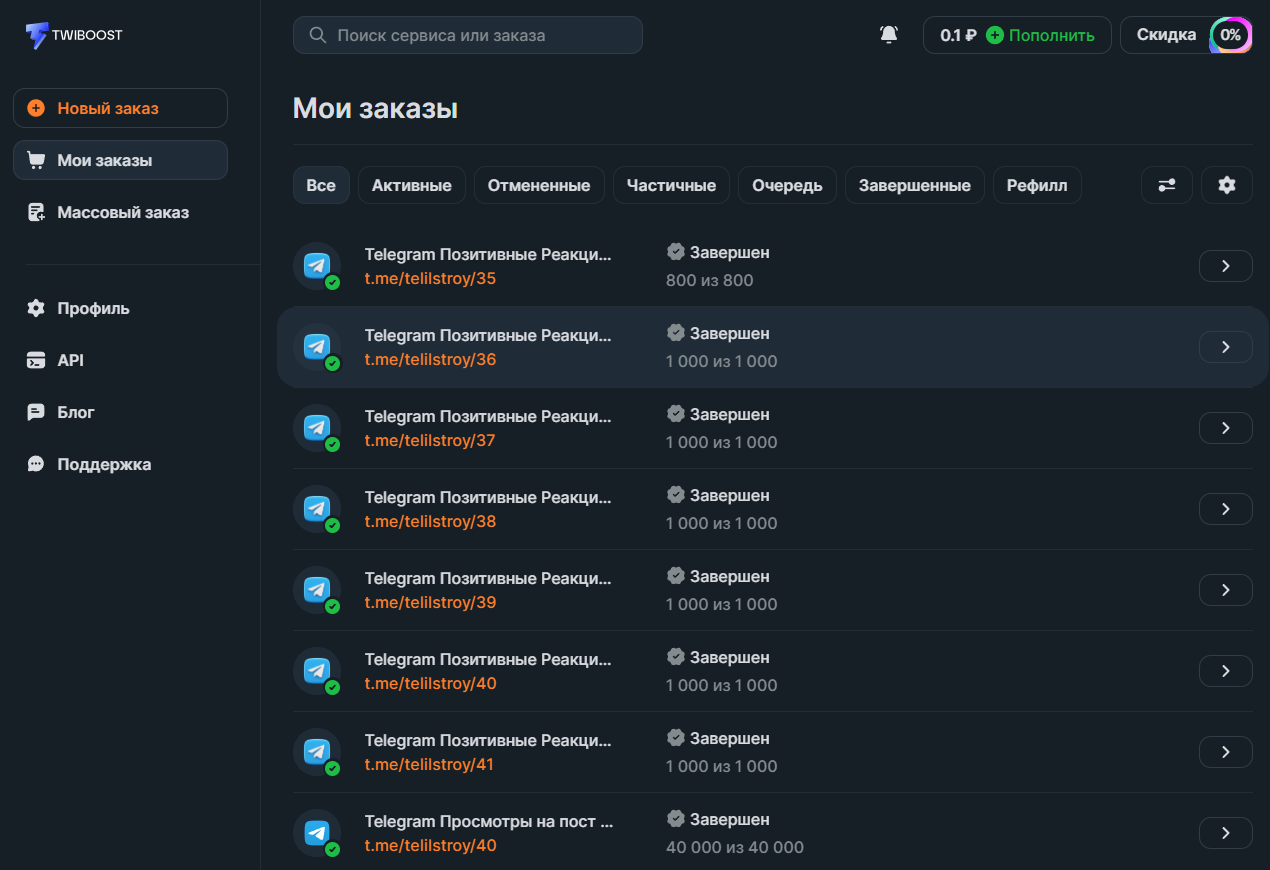The height and width of the screenshot is (870, 1270).
Task: Show Завершенные orders tab
Action: [x=914, y=185]
